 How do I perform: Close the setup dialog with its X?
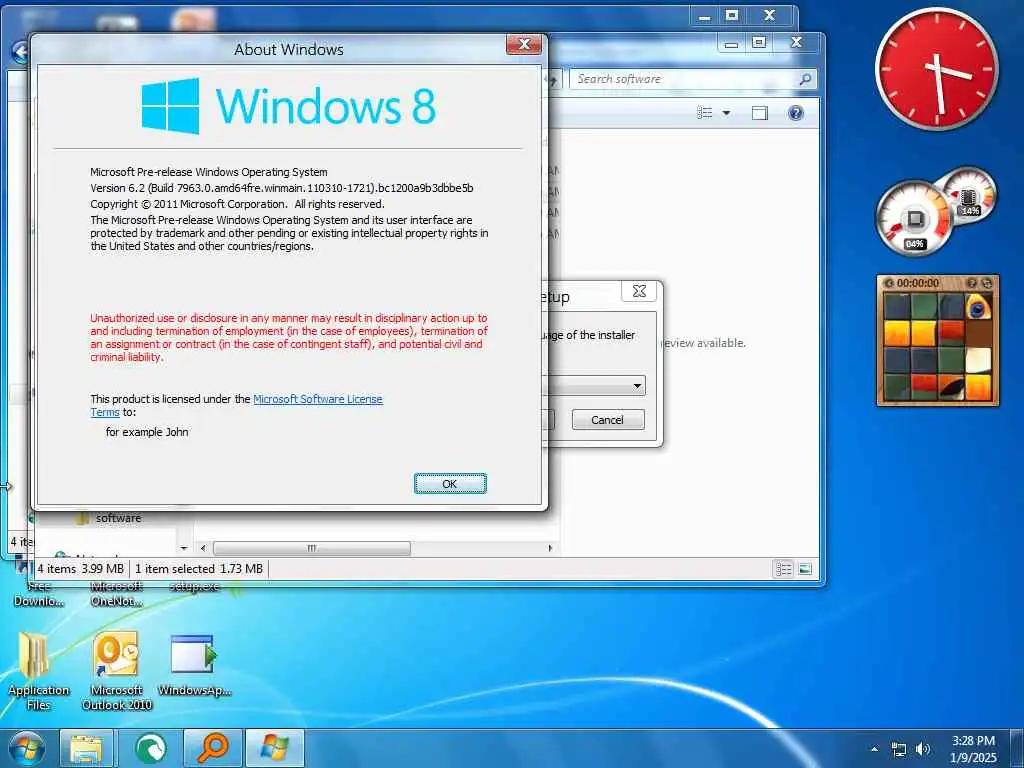[x=639, y=291]
